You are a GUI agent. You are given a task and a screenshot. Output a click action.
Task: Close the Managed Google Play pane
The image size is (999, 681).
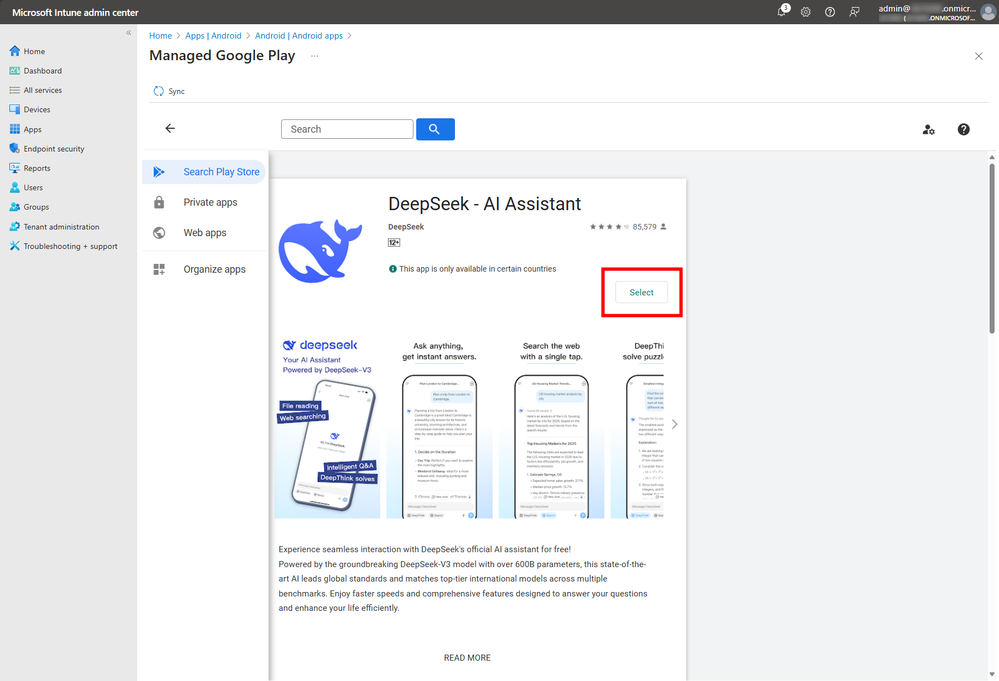[x=979, y=56]
